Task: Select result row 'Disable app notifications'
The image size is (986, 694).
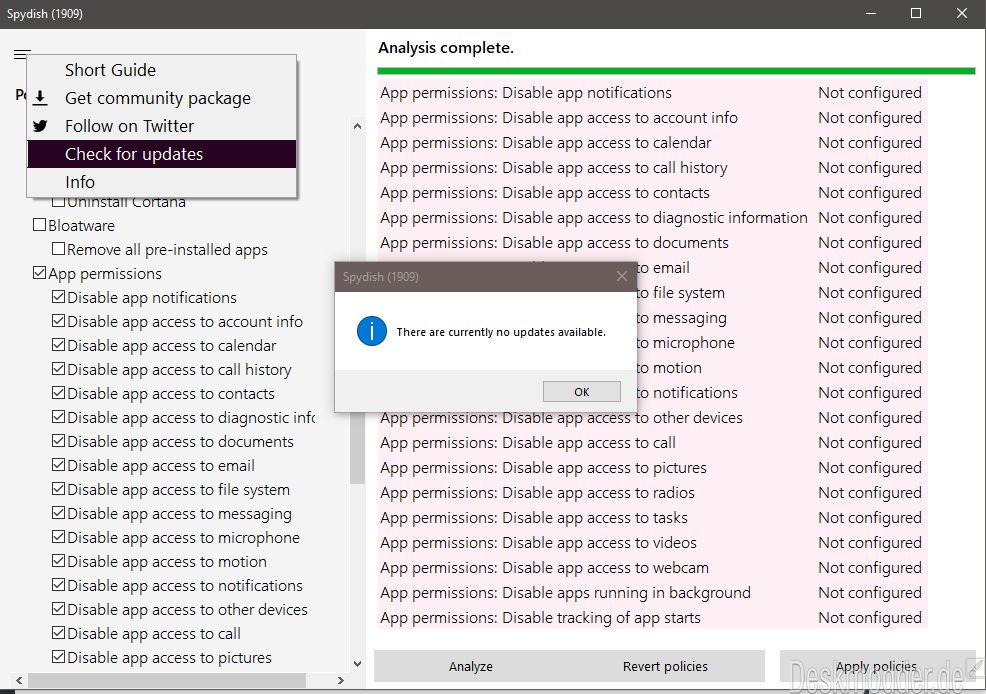Action: tap(652, 93)
